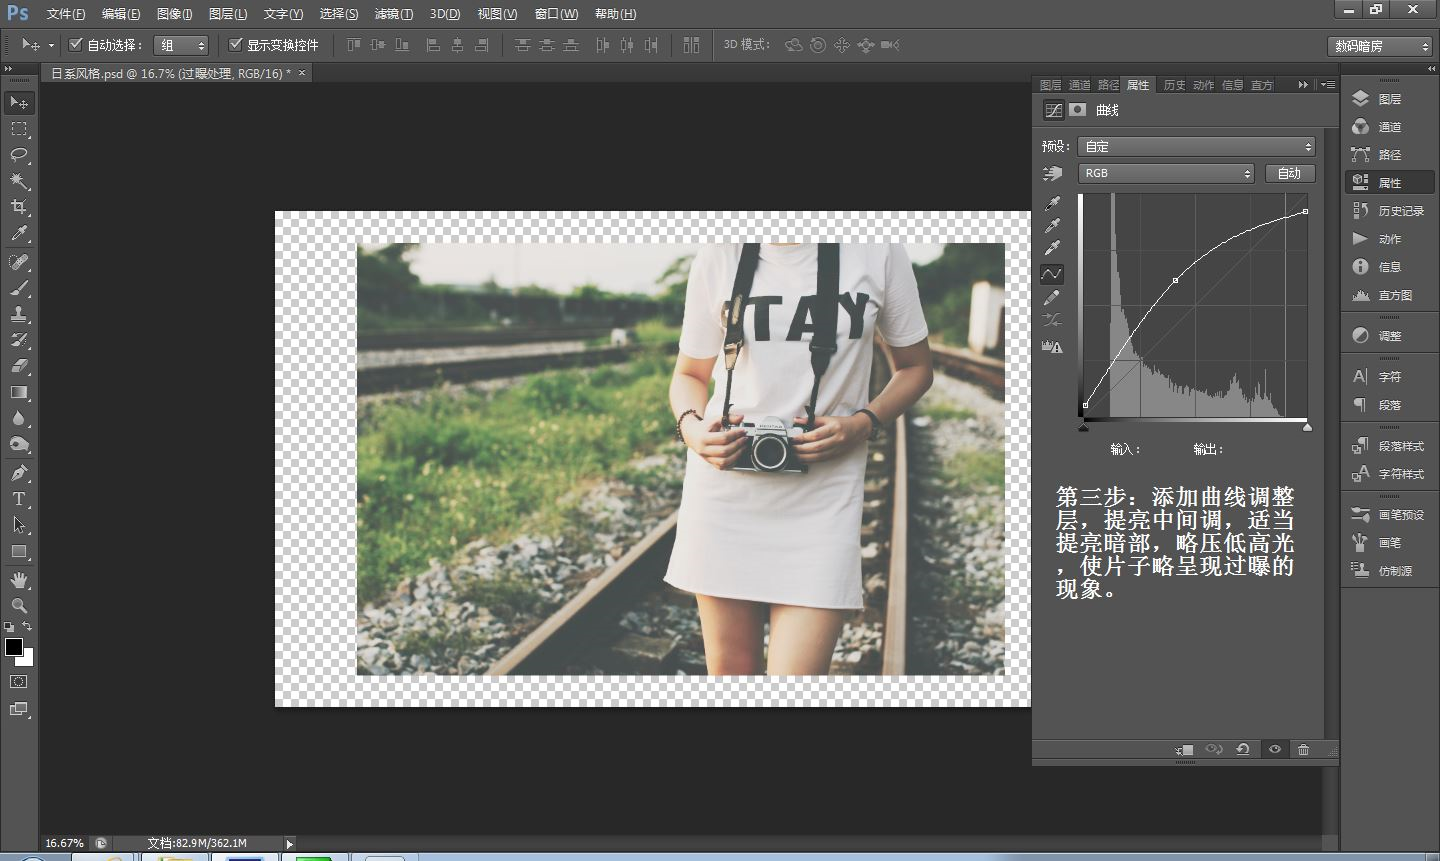The height and width of the screenshot is (861, 1440).
Task: Select the History Brush tool
Action: coord(19,340)
